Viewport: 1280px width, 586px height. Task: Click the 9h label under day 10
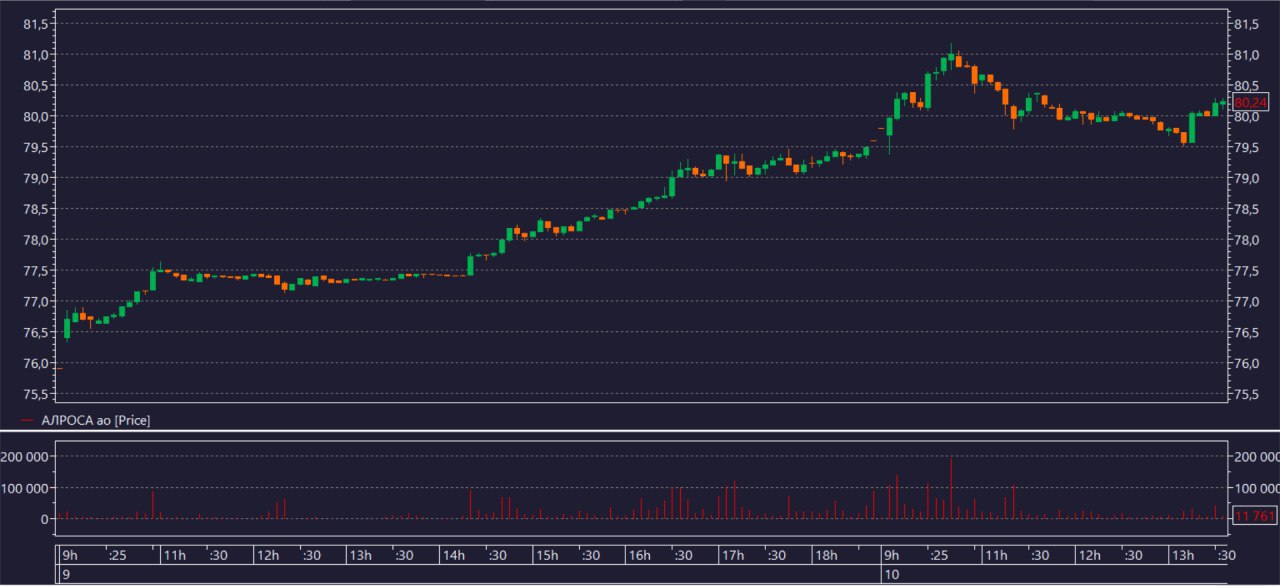click(x=890, y=555)
